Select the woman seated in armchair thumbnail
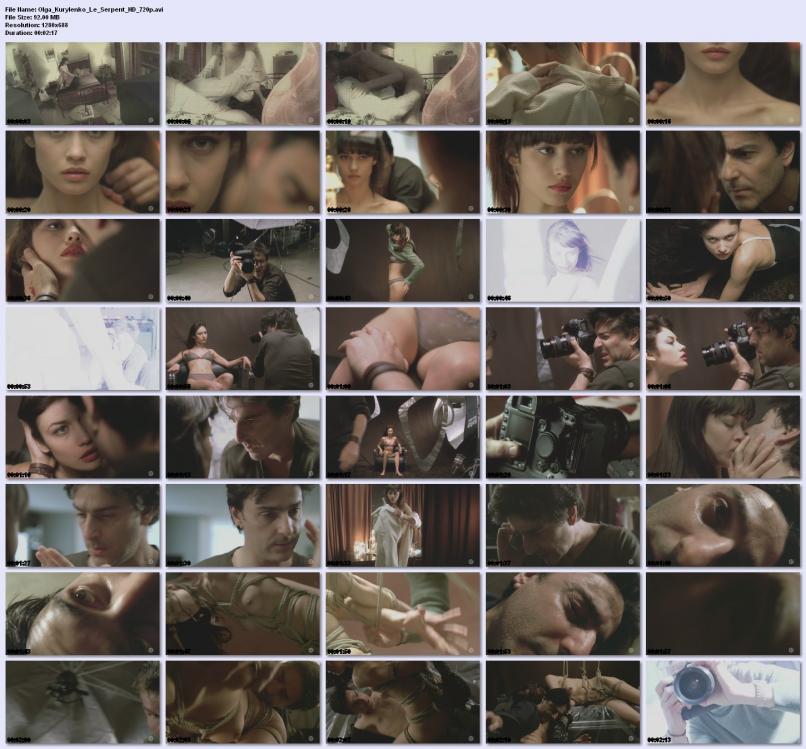 coord(243,349)
